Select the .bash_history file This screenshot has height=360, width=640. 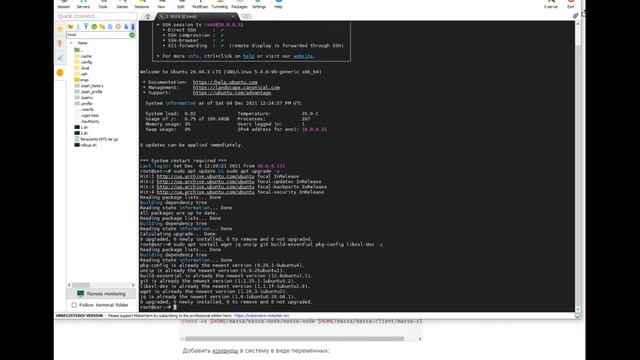pos(89,86)
